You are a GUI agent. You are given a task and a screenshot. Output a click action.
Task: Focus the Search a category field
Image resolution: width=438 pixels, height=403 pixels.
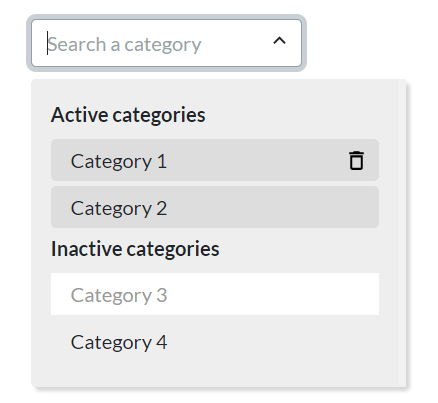166,43
